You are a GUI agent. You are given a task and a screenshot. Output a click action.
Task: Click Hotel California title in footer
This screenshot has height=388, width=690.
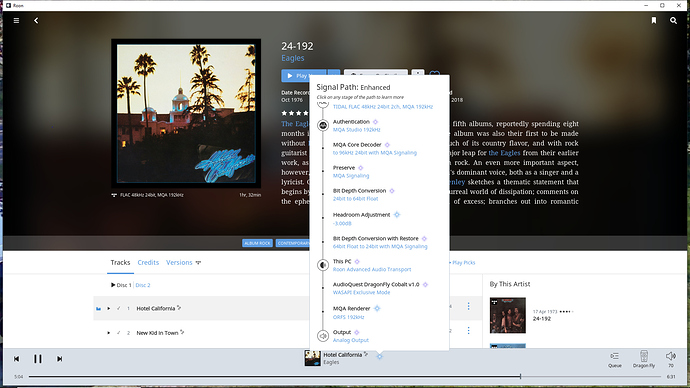pos(342,355)
